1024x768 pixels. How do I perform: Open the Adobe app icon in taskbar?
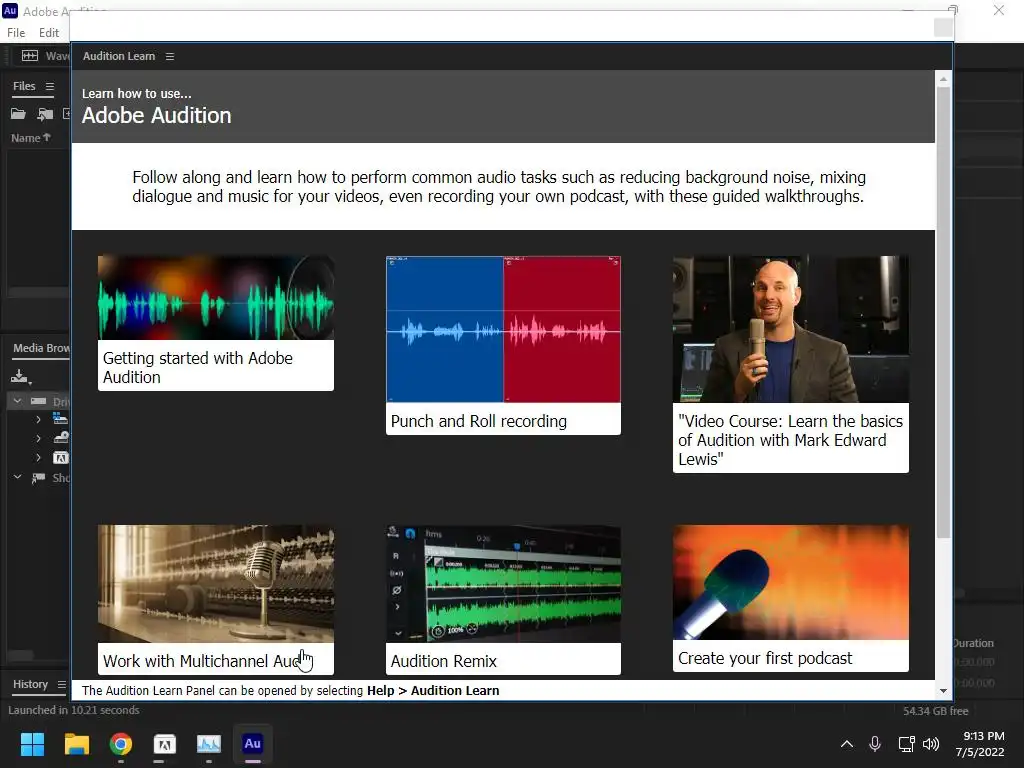pos(165,744)
